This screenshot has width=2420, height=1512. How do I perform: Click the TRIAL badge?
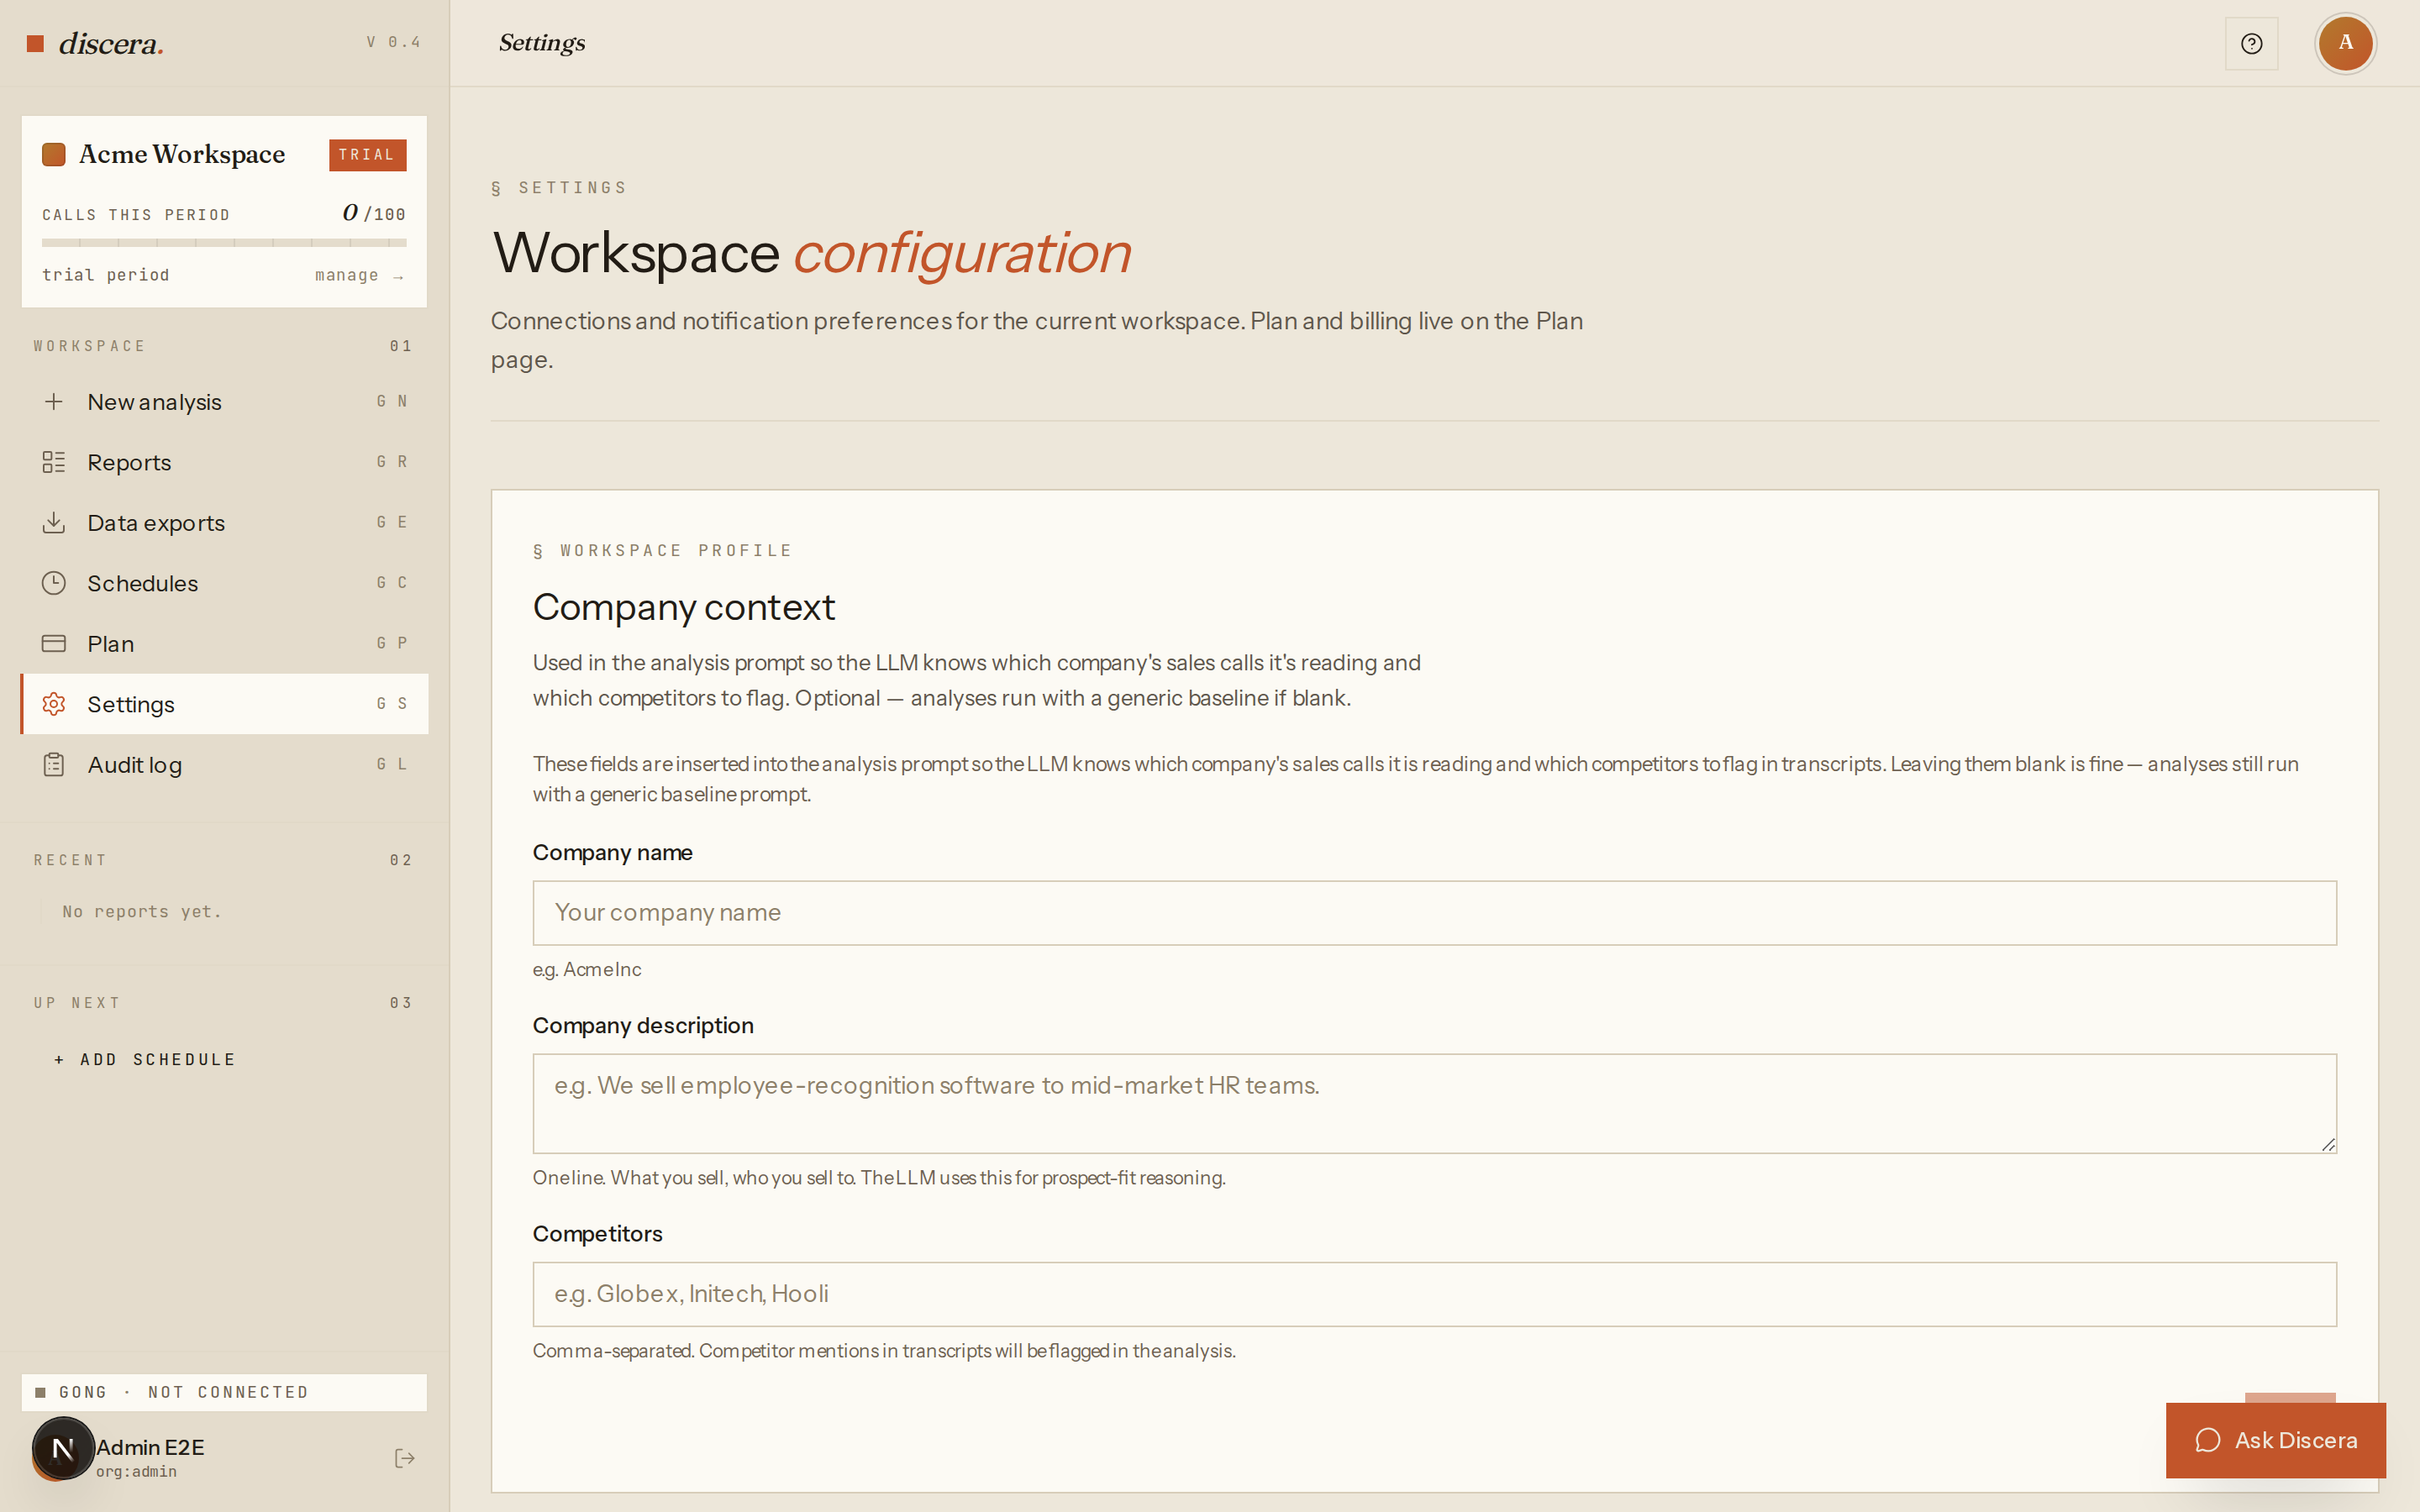tap(367, 154)
